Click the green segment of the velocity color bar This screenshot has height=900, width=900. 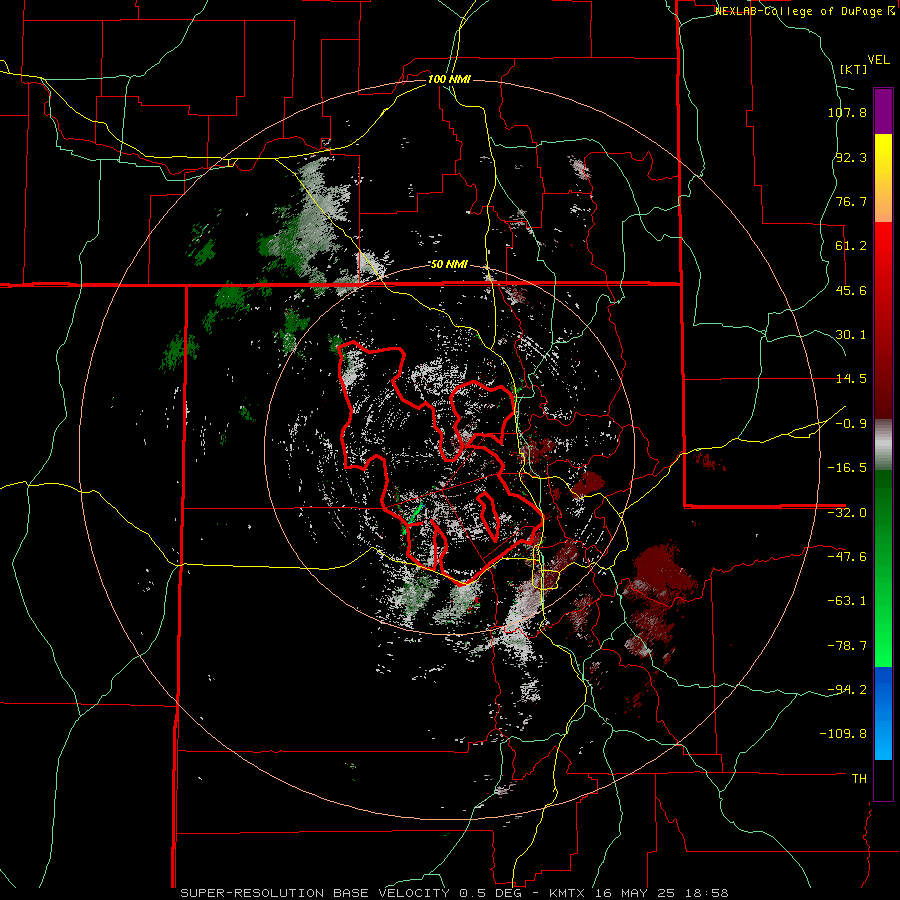point(883,568)
